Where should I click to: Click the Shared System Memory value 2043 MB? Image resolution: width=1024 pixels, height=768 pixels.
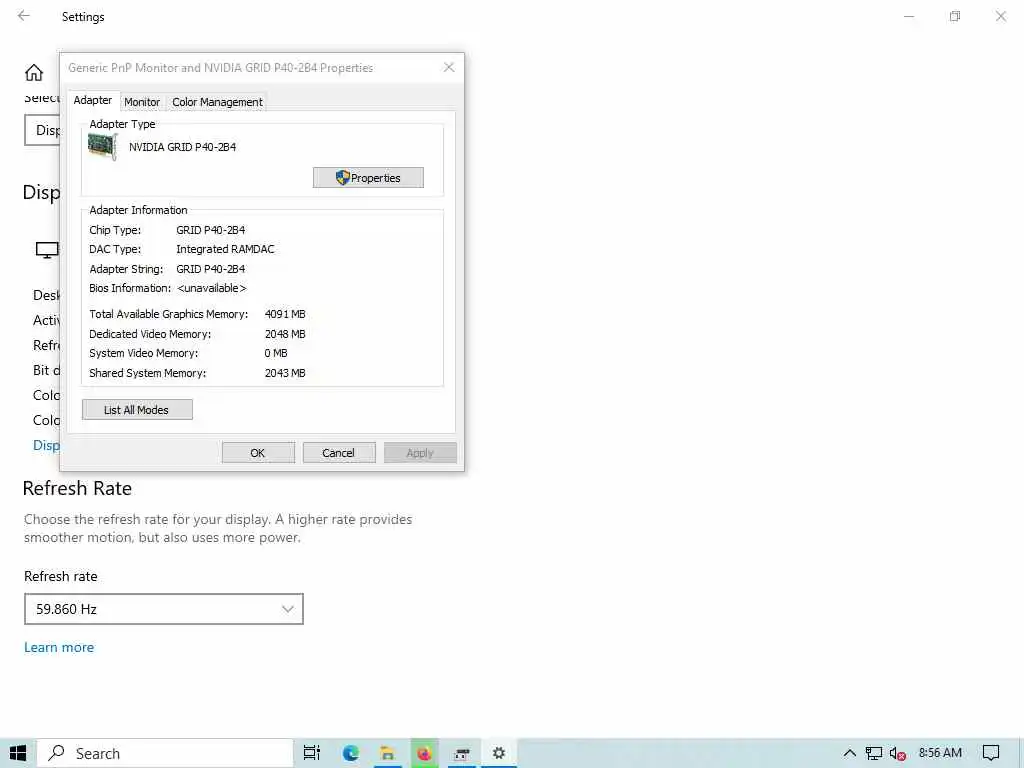pyautogui.click(x=285, y=373)
